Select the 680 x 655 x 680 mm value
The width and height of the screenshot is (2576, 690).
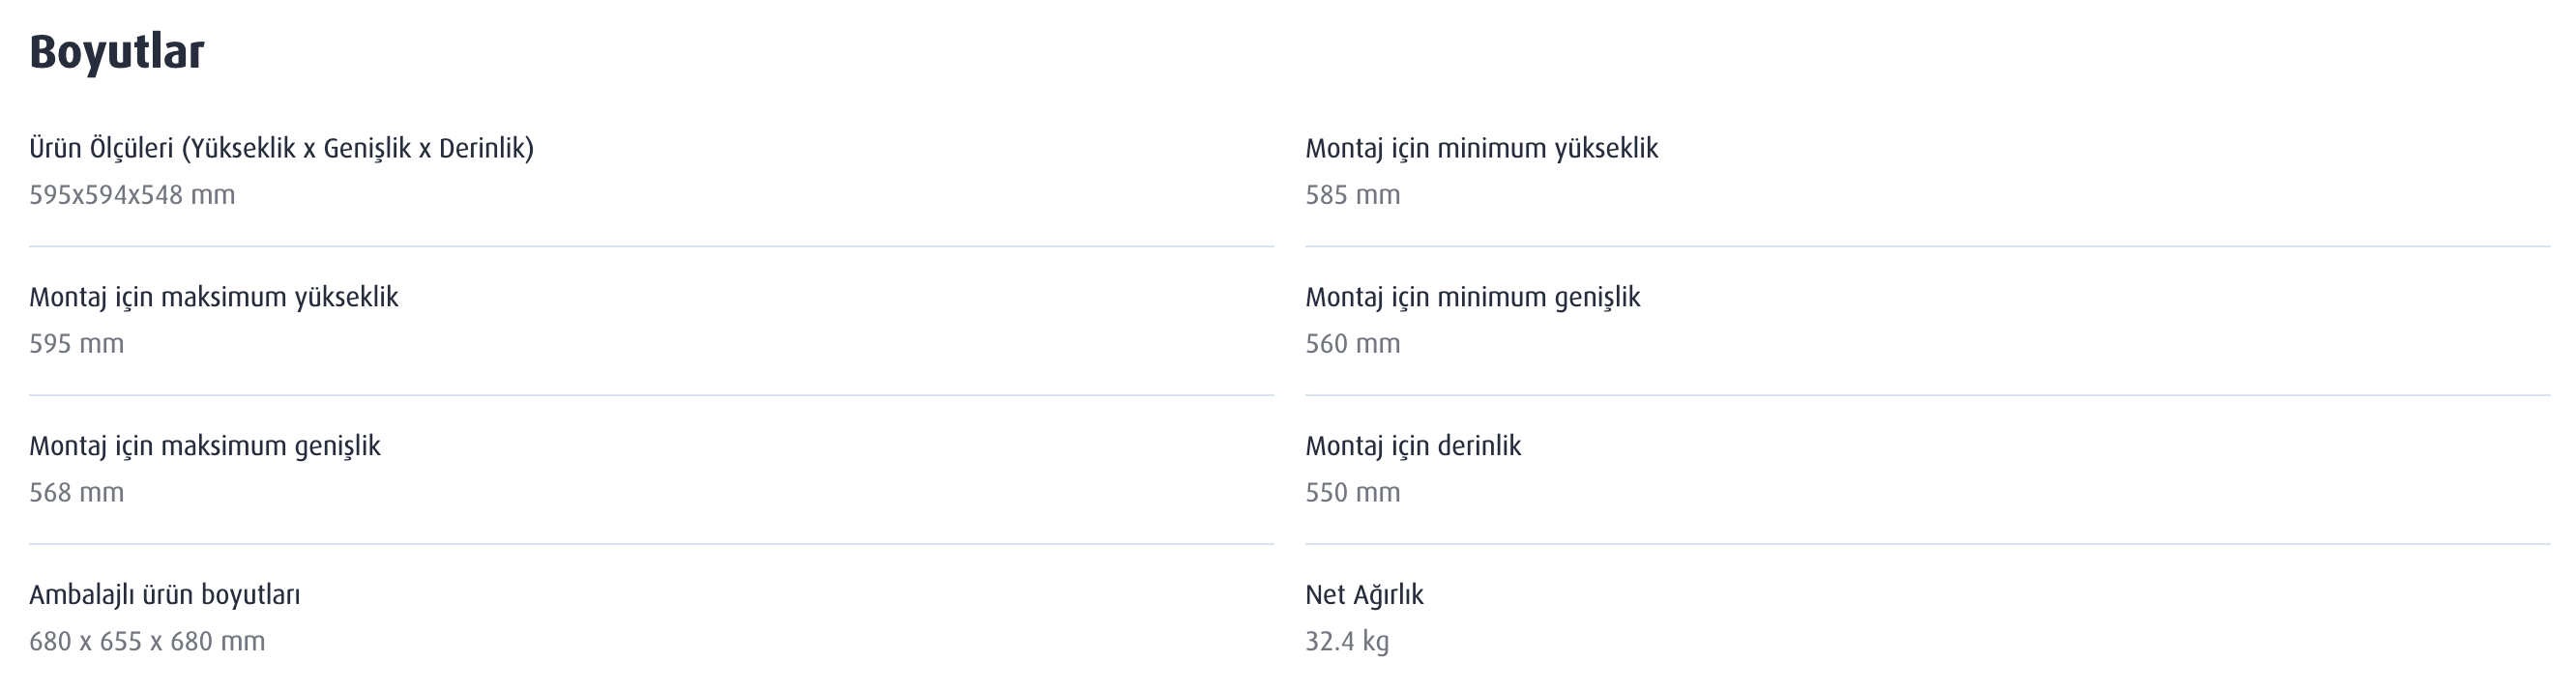147,642
